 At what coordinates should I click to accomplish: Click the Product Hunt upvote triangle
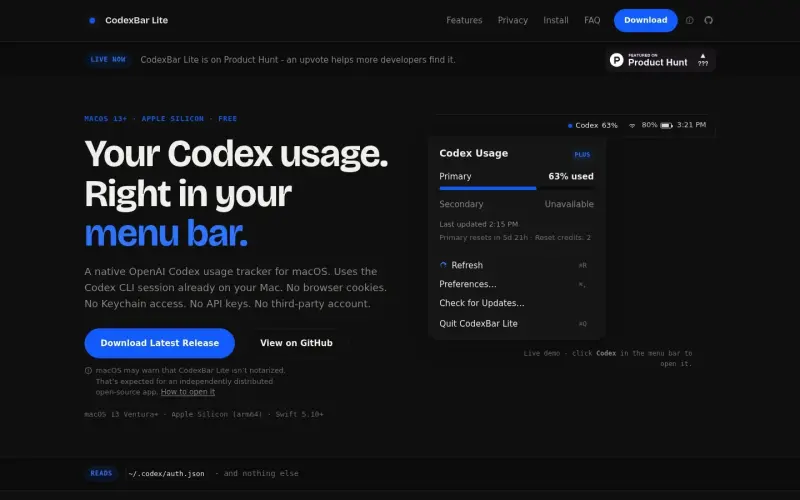[x=703, y=56]
